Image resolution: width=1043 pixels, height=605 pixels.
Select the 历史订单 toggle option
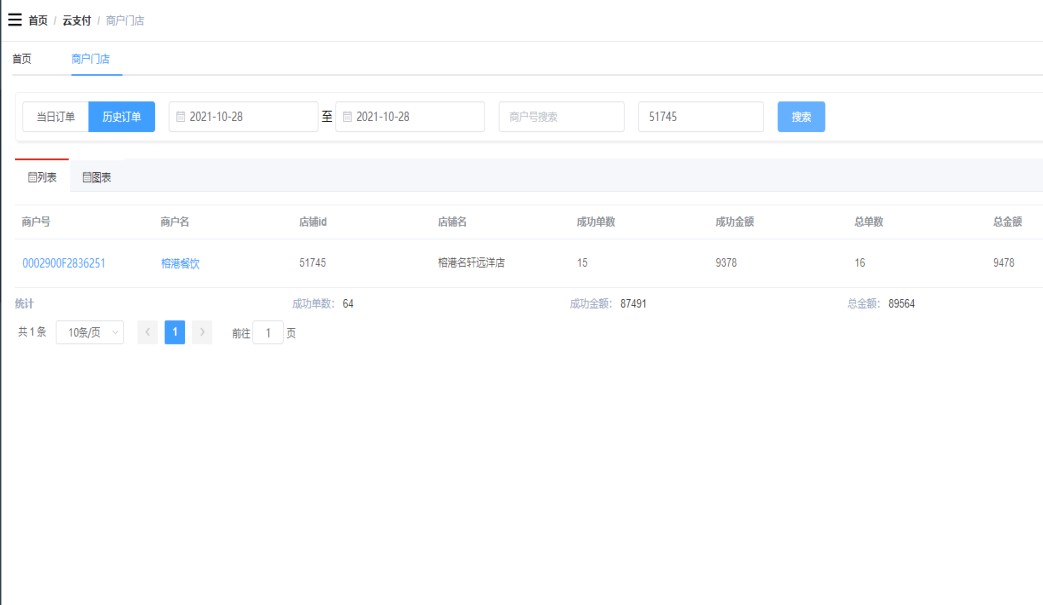122,117
